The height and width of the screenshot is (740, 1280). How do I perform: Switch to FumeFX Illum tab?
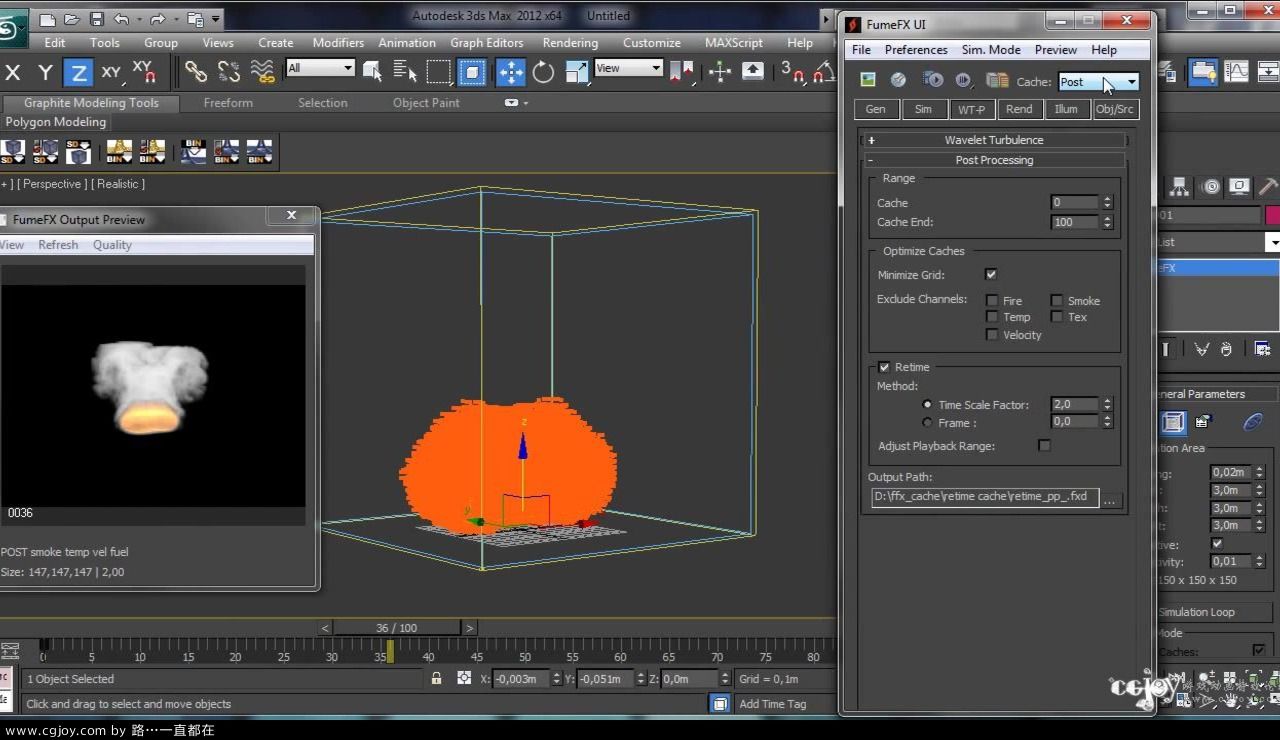[x=1066, y=109]
